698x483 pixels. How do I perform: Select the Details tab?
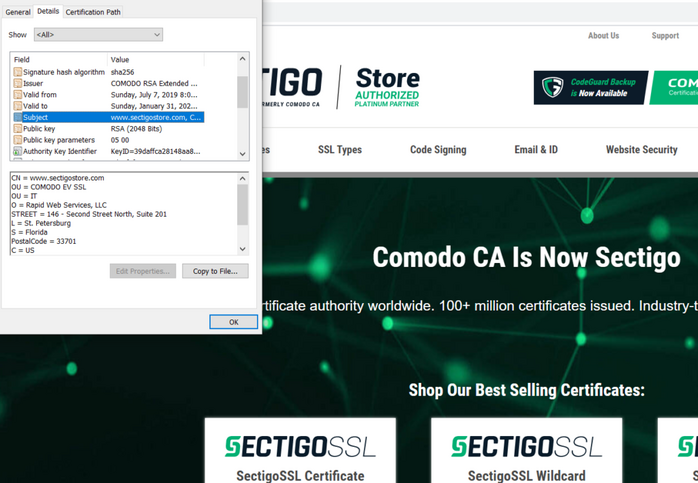tap(48, 11)
